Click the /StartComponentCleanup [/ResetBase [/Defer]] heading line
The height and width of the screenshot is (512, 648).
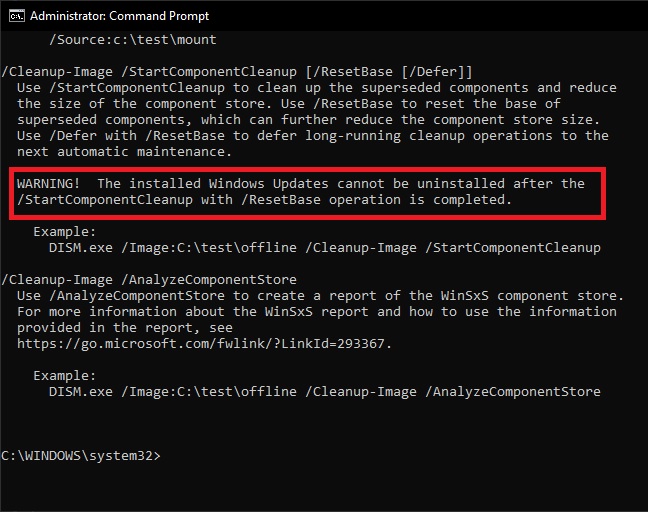pyautogui.click(x=238, y=71)
